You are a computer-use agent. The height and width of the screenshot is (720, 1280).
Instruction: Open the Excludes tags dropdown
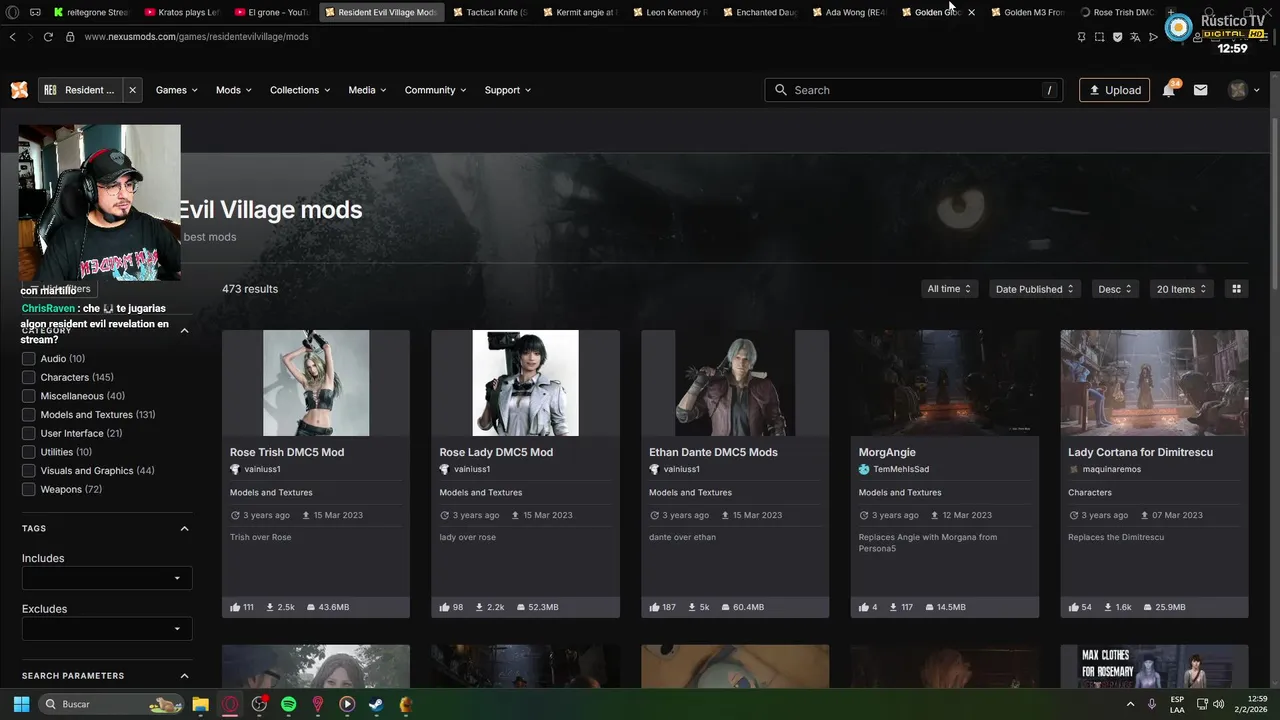[x=107, y=629]
